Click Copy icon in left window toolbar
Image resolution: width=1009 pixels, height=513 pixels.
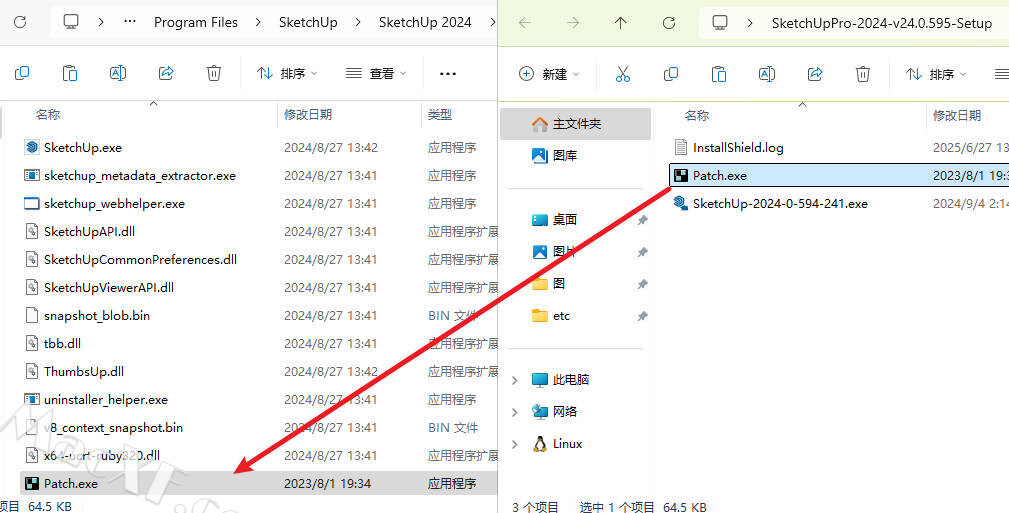tap(22, 73)
